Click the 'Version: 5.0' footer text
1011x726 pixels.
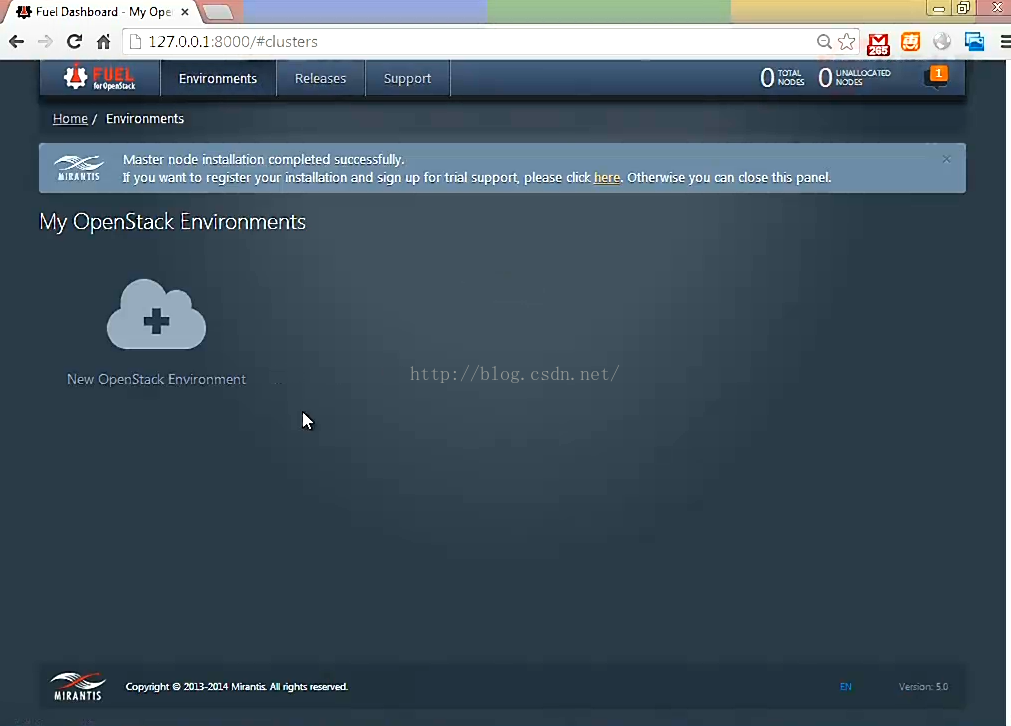[x=923, y=687]
